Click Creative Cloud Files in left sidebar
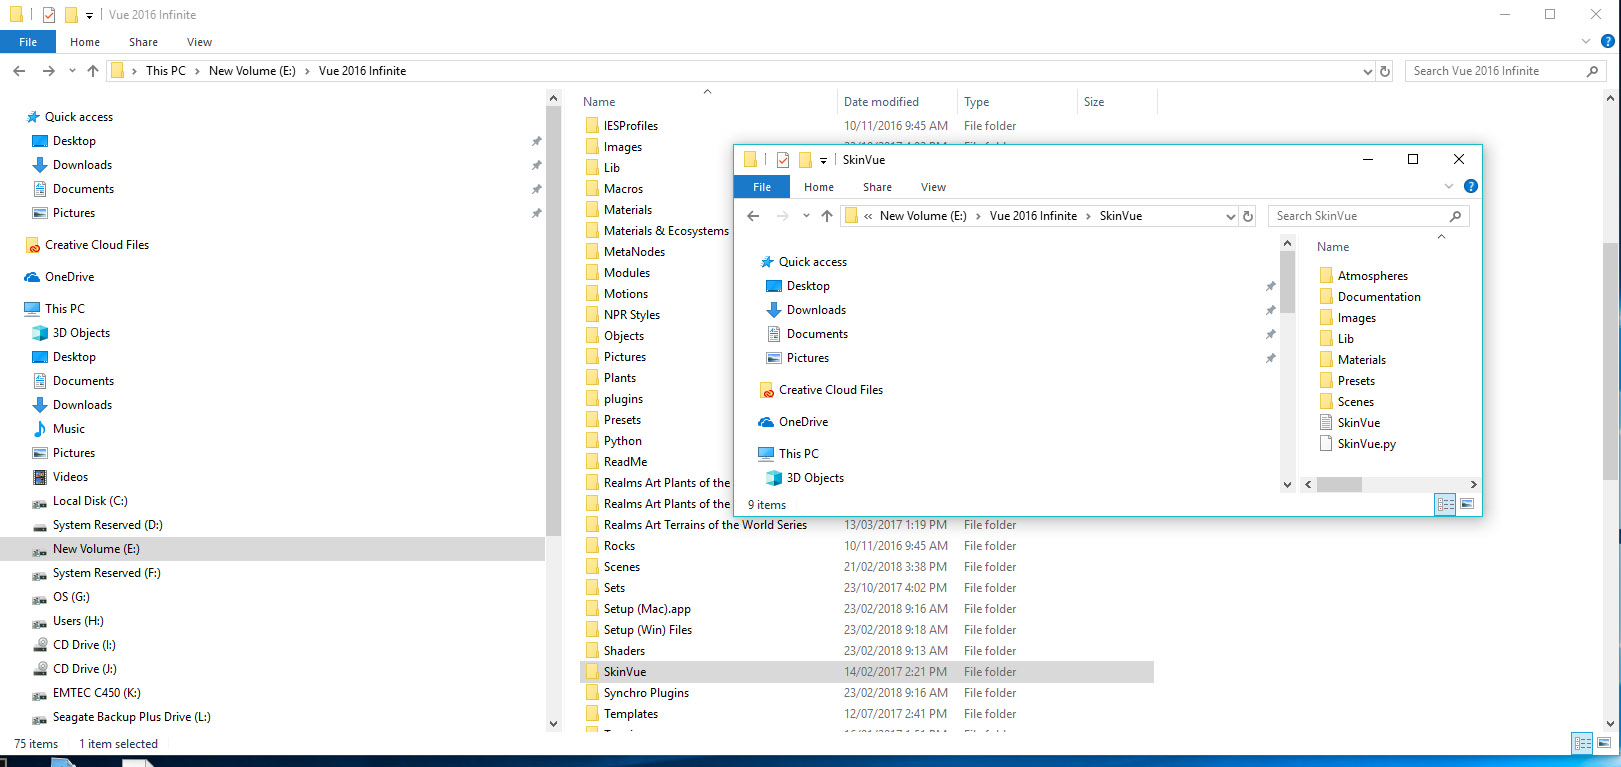The image size is (1621, 767). [x=96, y=245]
